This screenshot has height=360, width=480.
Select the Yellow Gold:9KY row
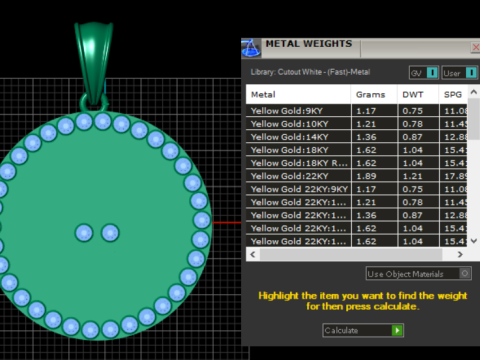pos(357,111)
